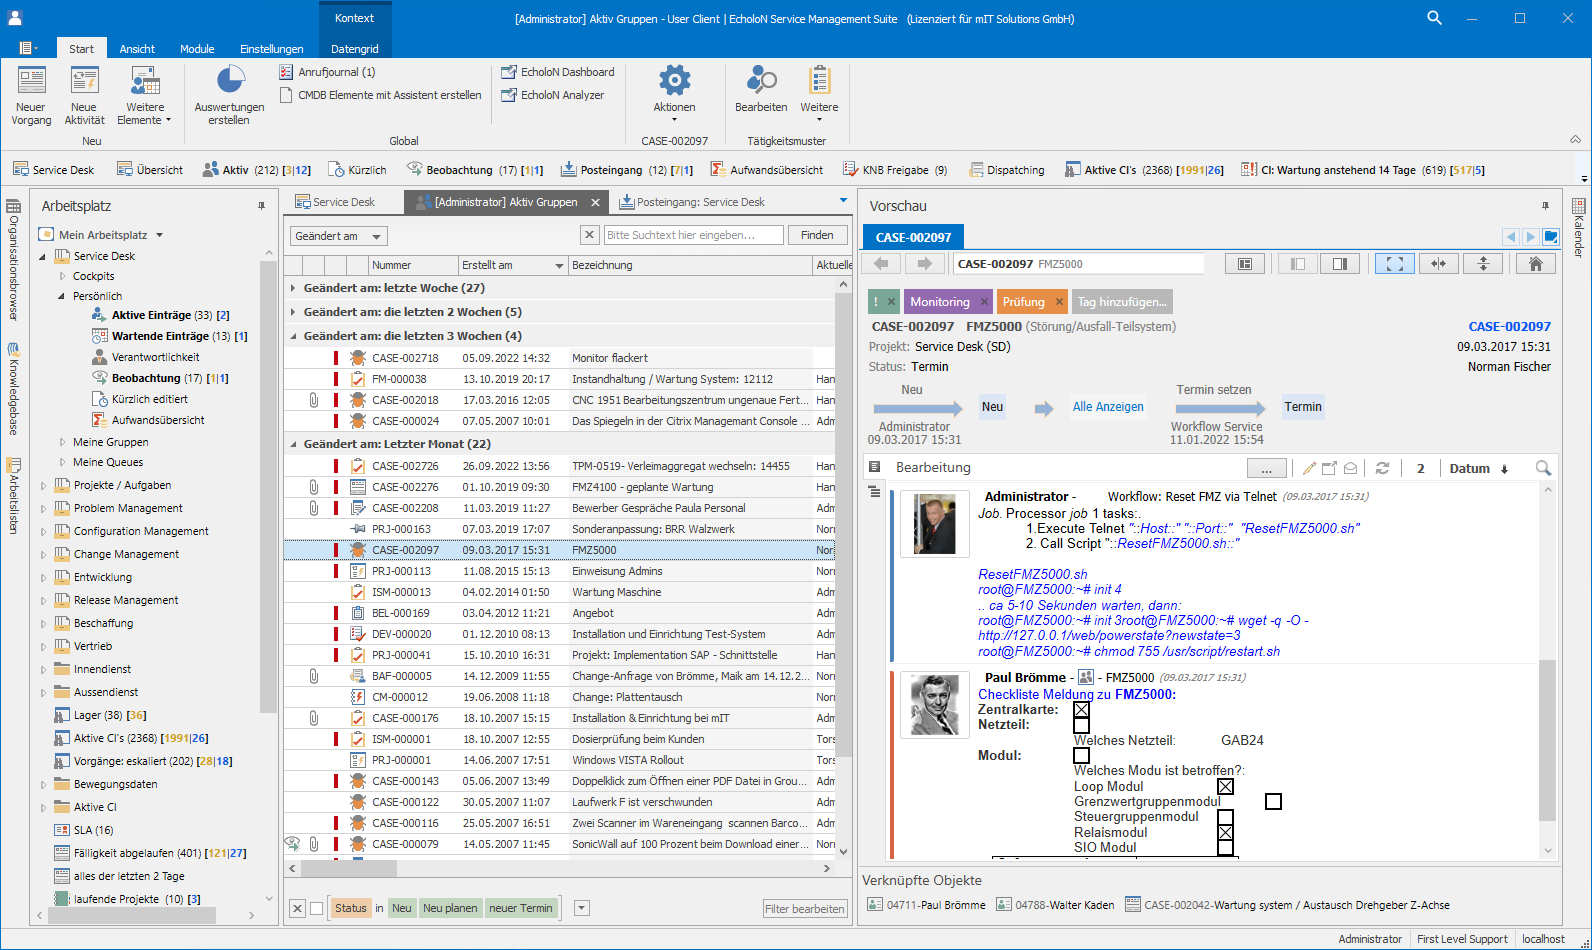This screenshot has height=950, width=1592.
Task: Remove the status filter with X button
Action: [x=297, y=908]
